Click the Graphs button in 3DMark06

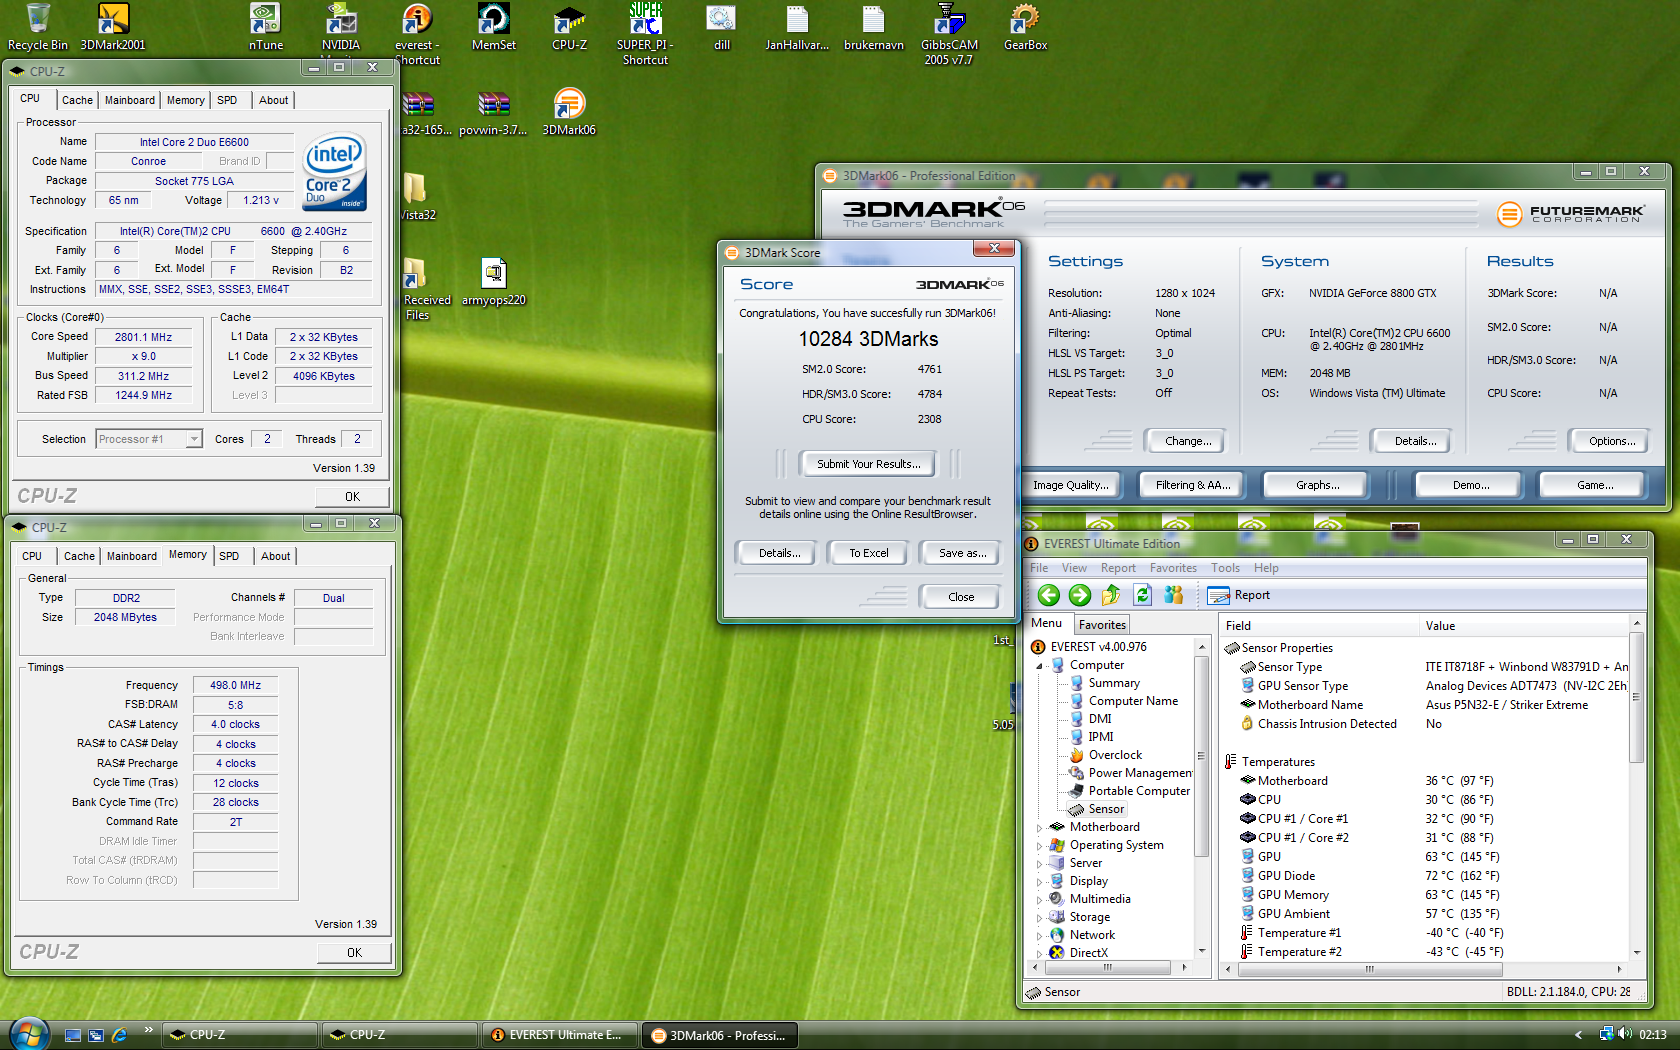1317,485
